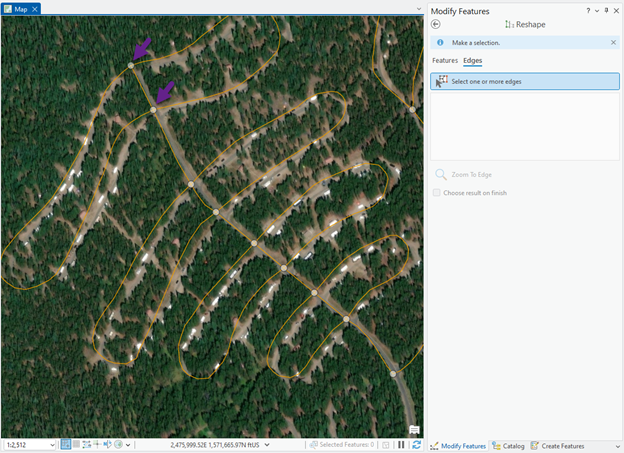The image size is (624, 453).
Task: Pause map drawing
Action: click(x=401, y=445)
